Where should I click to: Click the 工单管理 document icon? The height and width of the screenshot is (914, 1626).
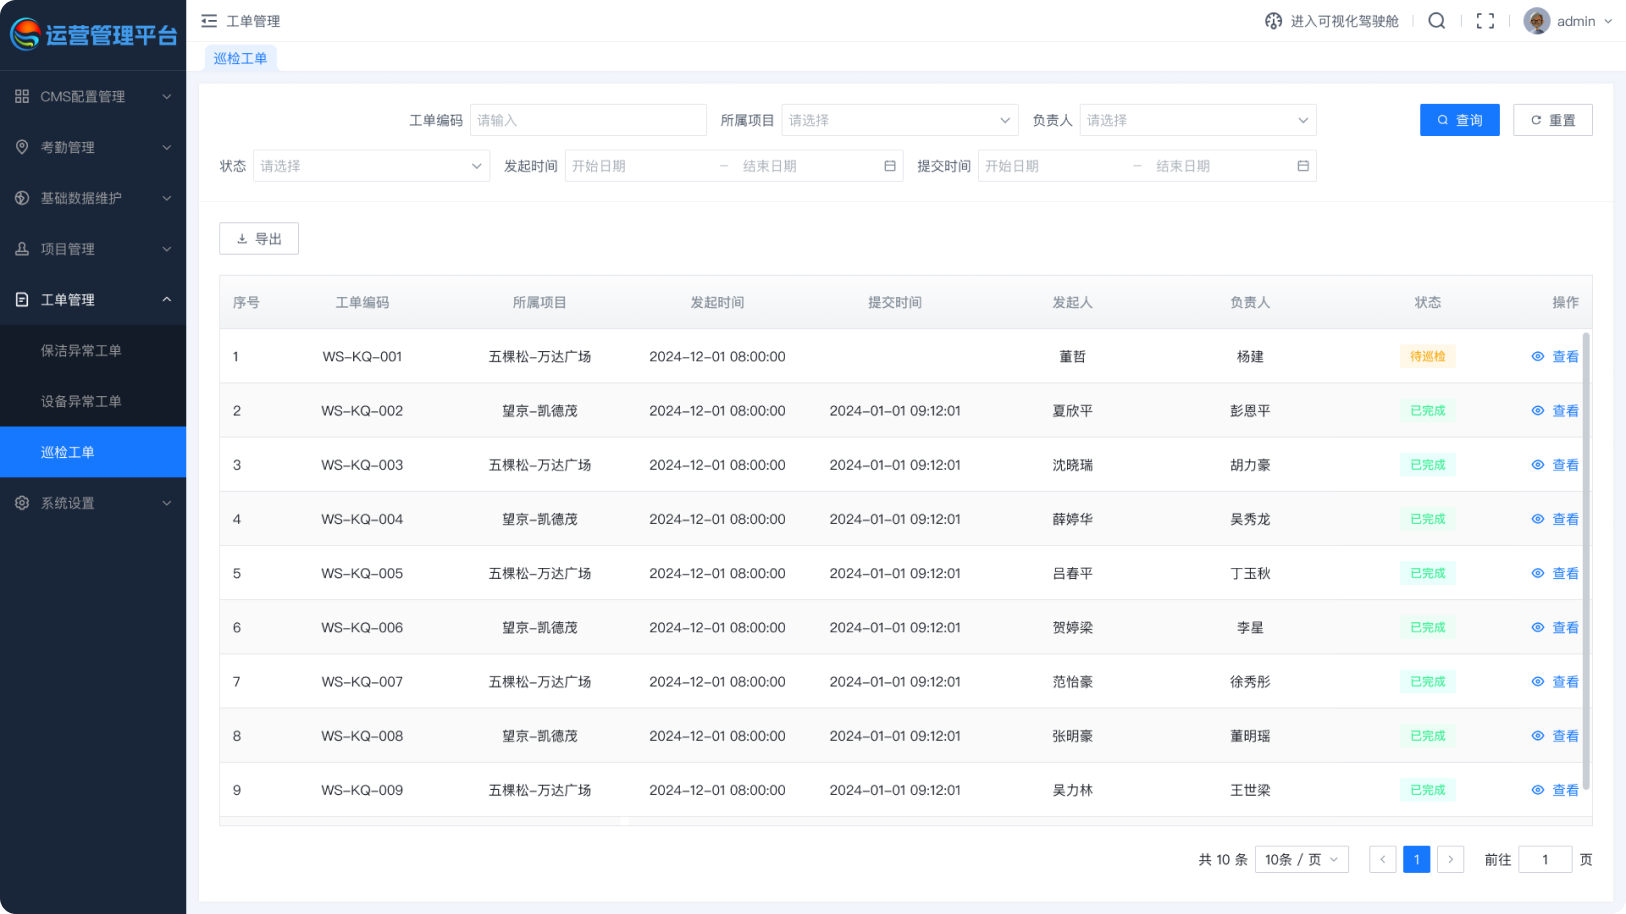coord(22,300)
